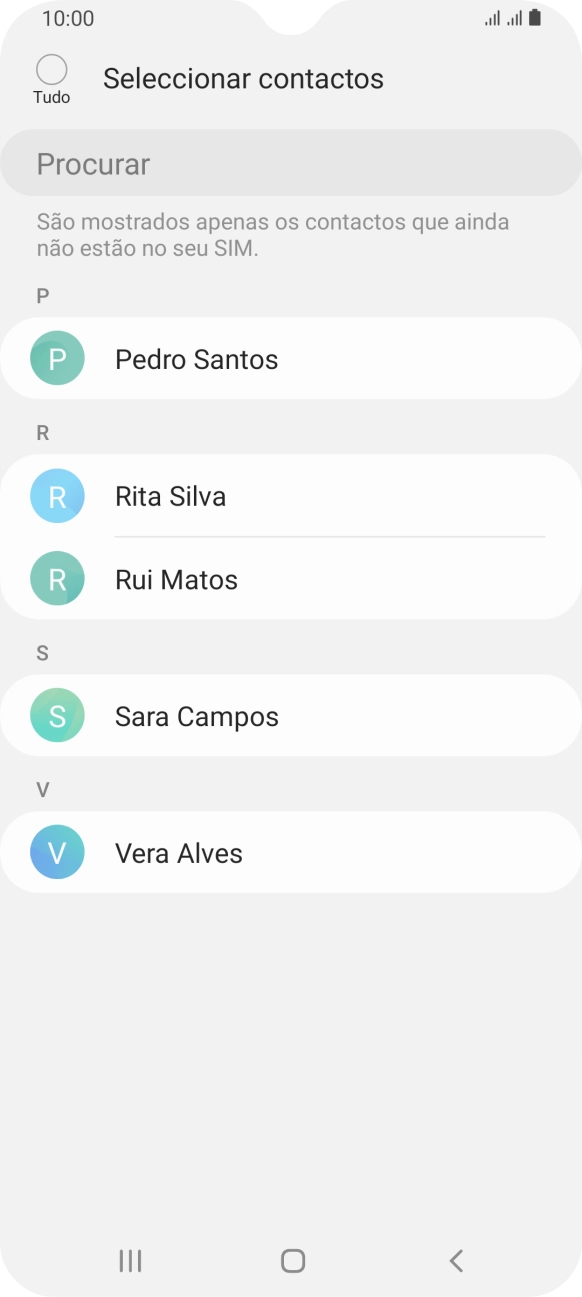The height and width of the screenshot is (1297, 582).
Task: Tap the letter S section header
Action: [41, 652]
